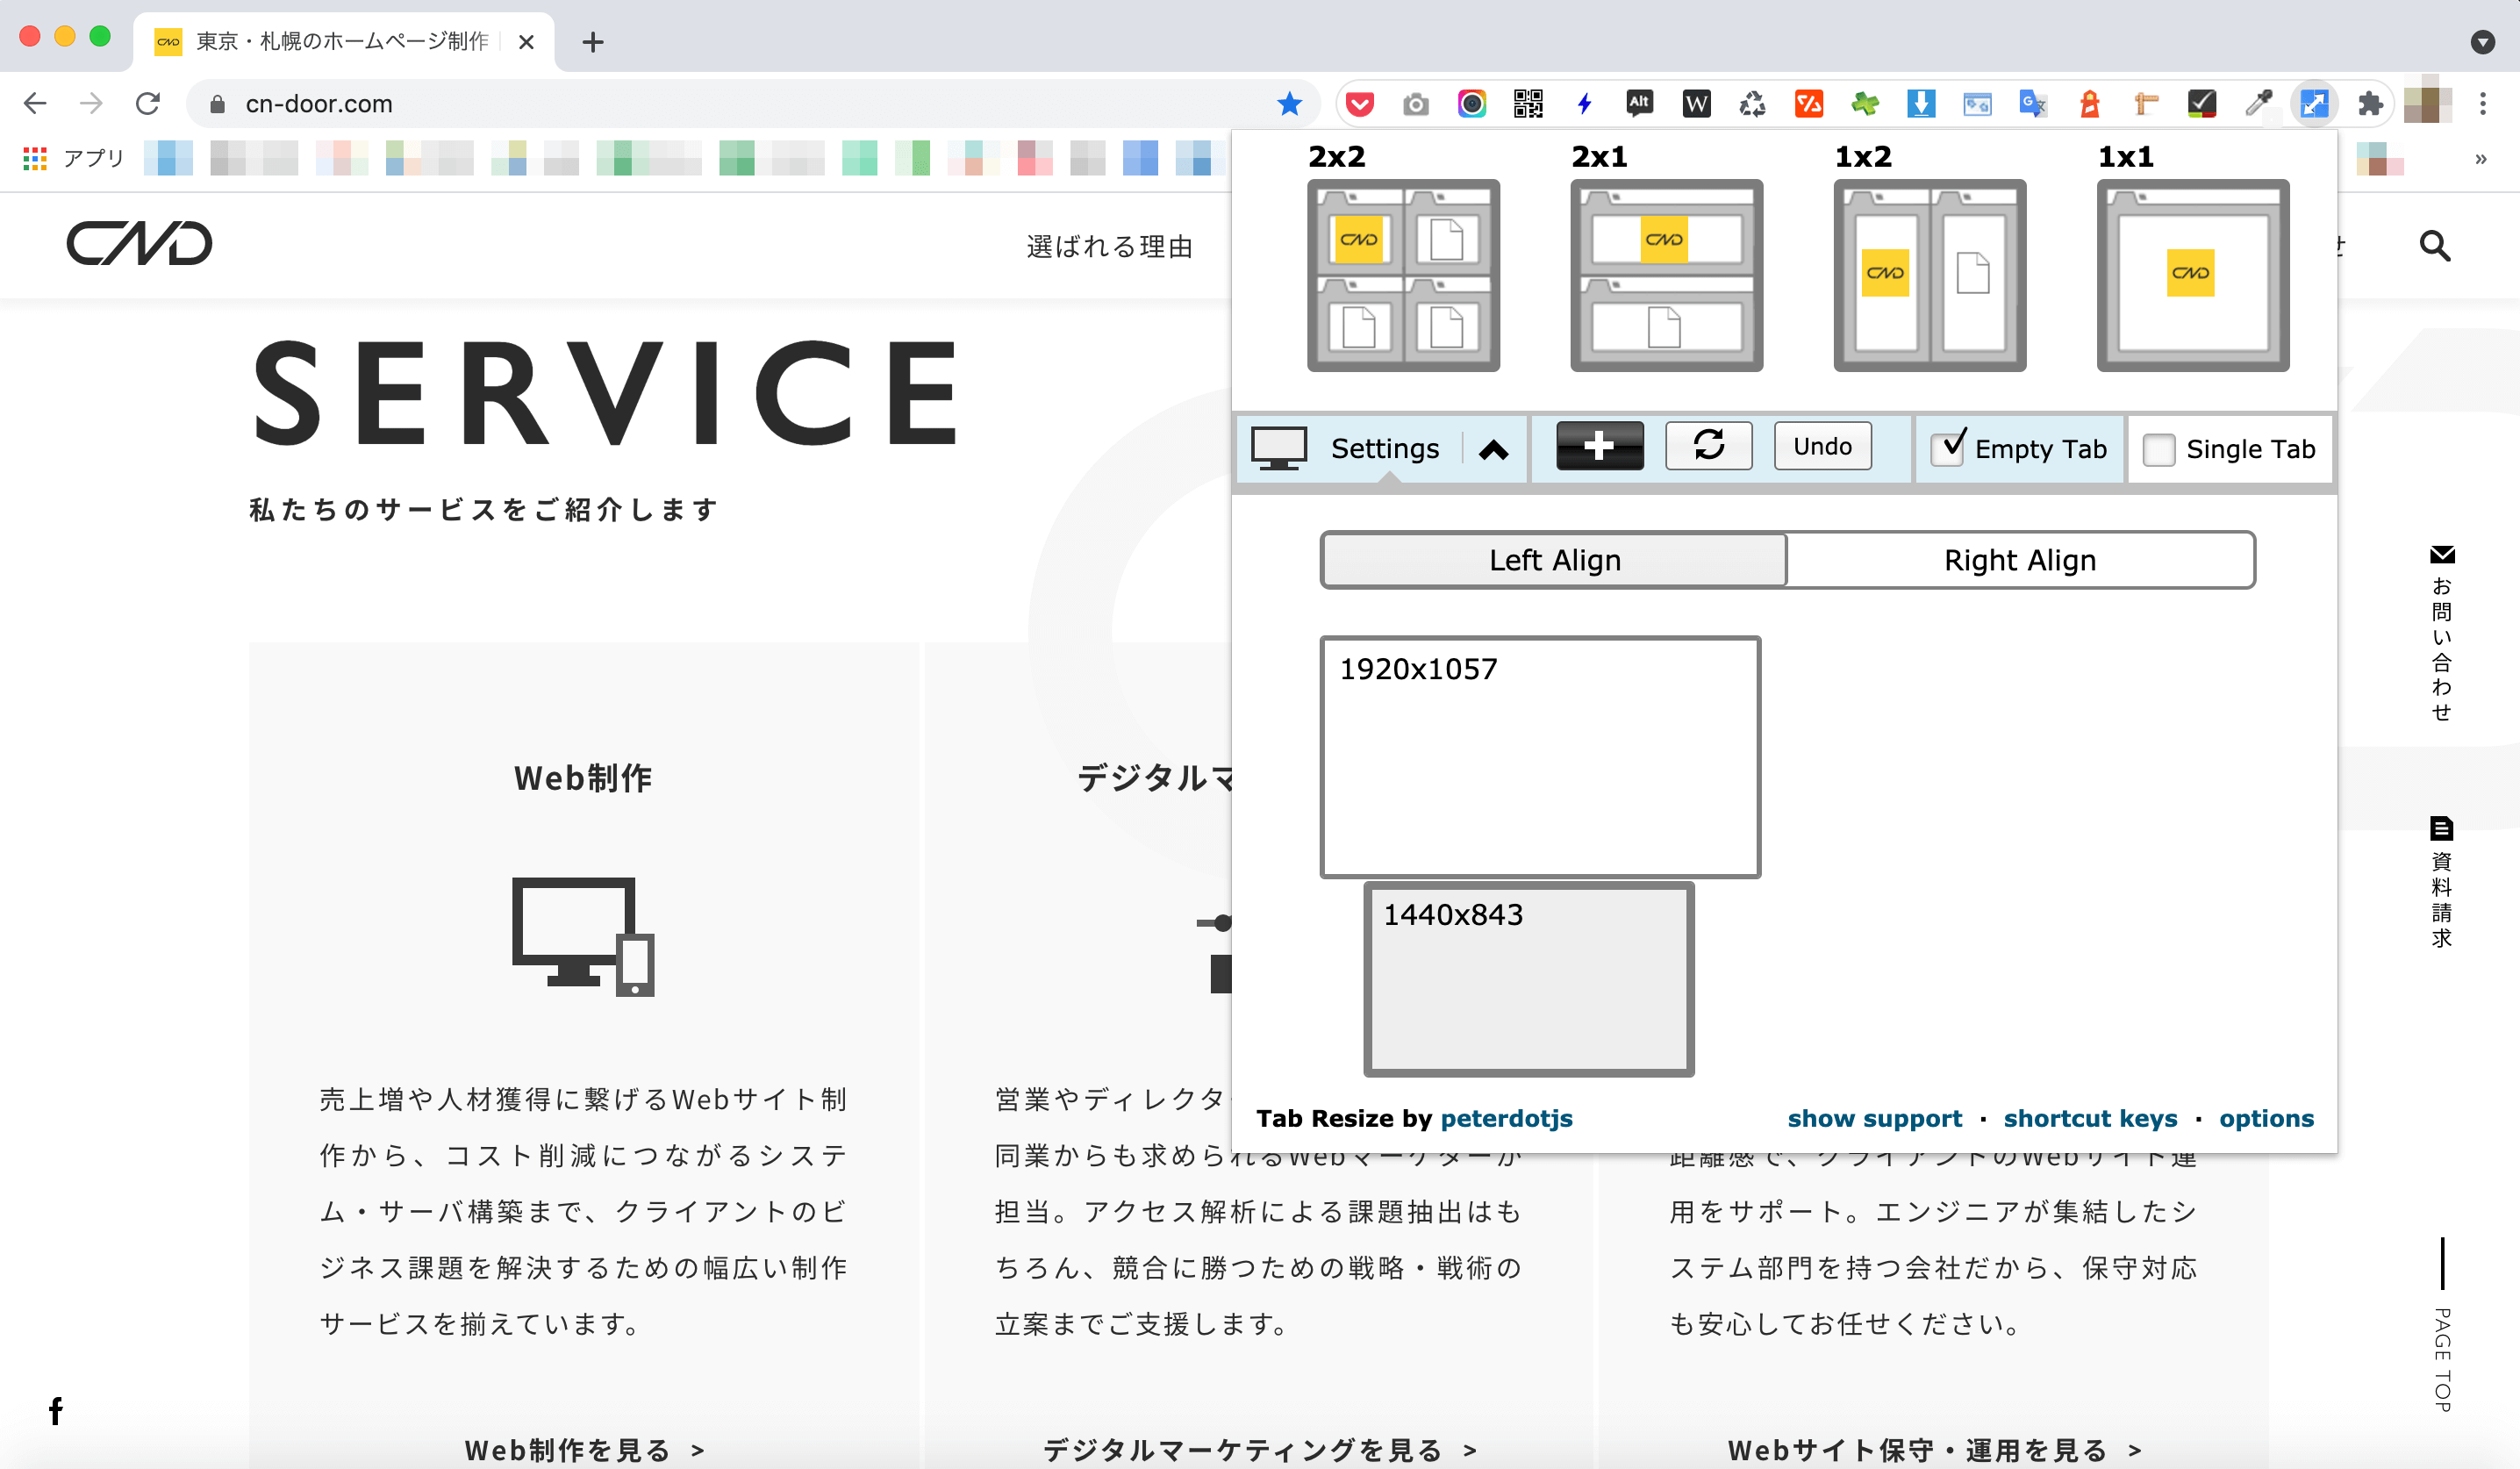Screen dimensions: 2520x1469
Task: Open the Chrome three-dot menu
Action: tap(2483, 104)
